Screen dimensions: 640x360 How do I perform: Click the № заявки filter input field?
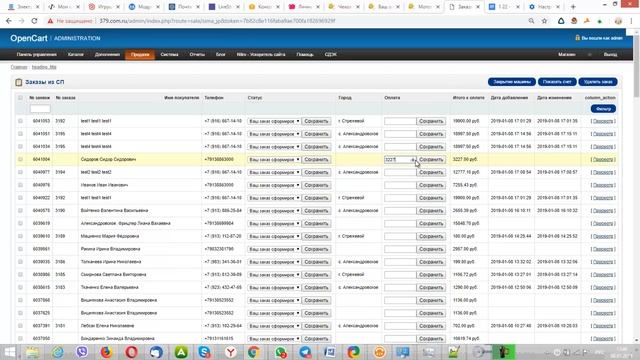coord(40,109)
